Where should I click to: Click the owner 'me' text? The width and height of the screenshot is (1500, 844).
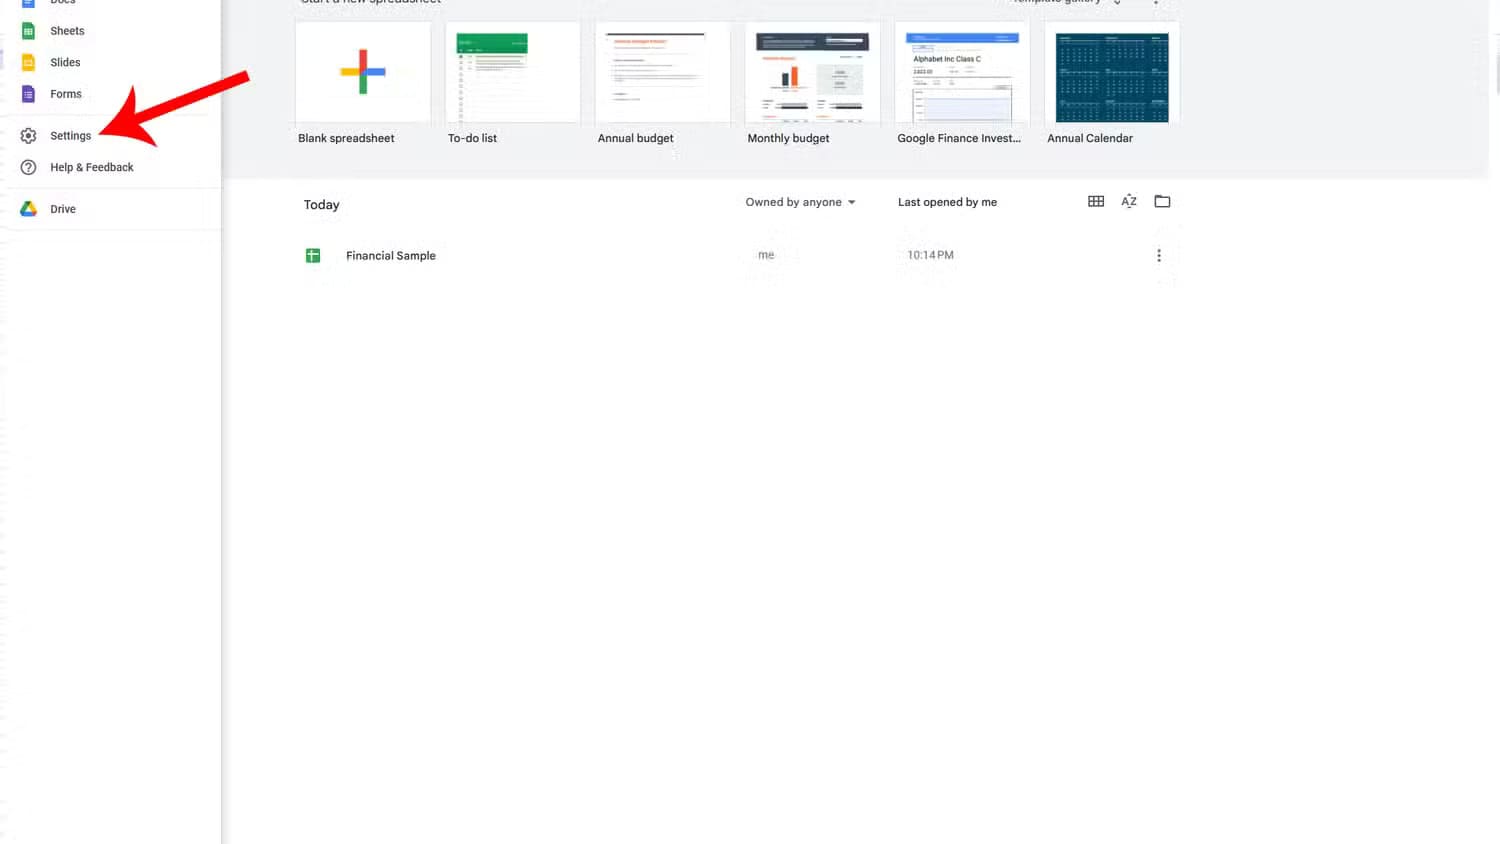(766, 255)
